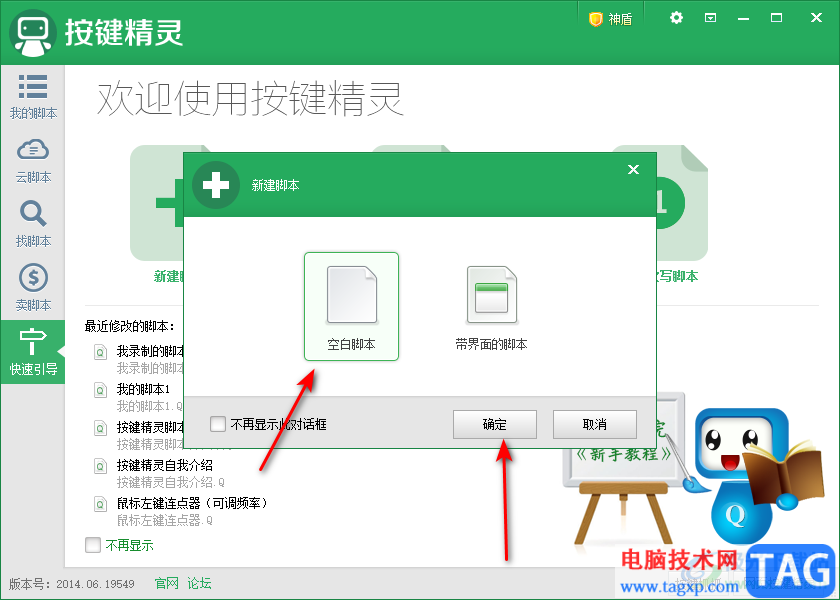
Task: Click the 按键精灵 robot logo
Action: tap(33, 33)
